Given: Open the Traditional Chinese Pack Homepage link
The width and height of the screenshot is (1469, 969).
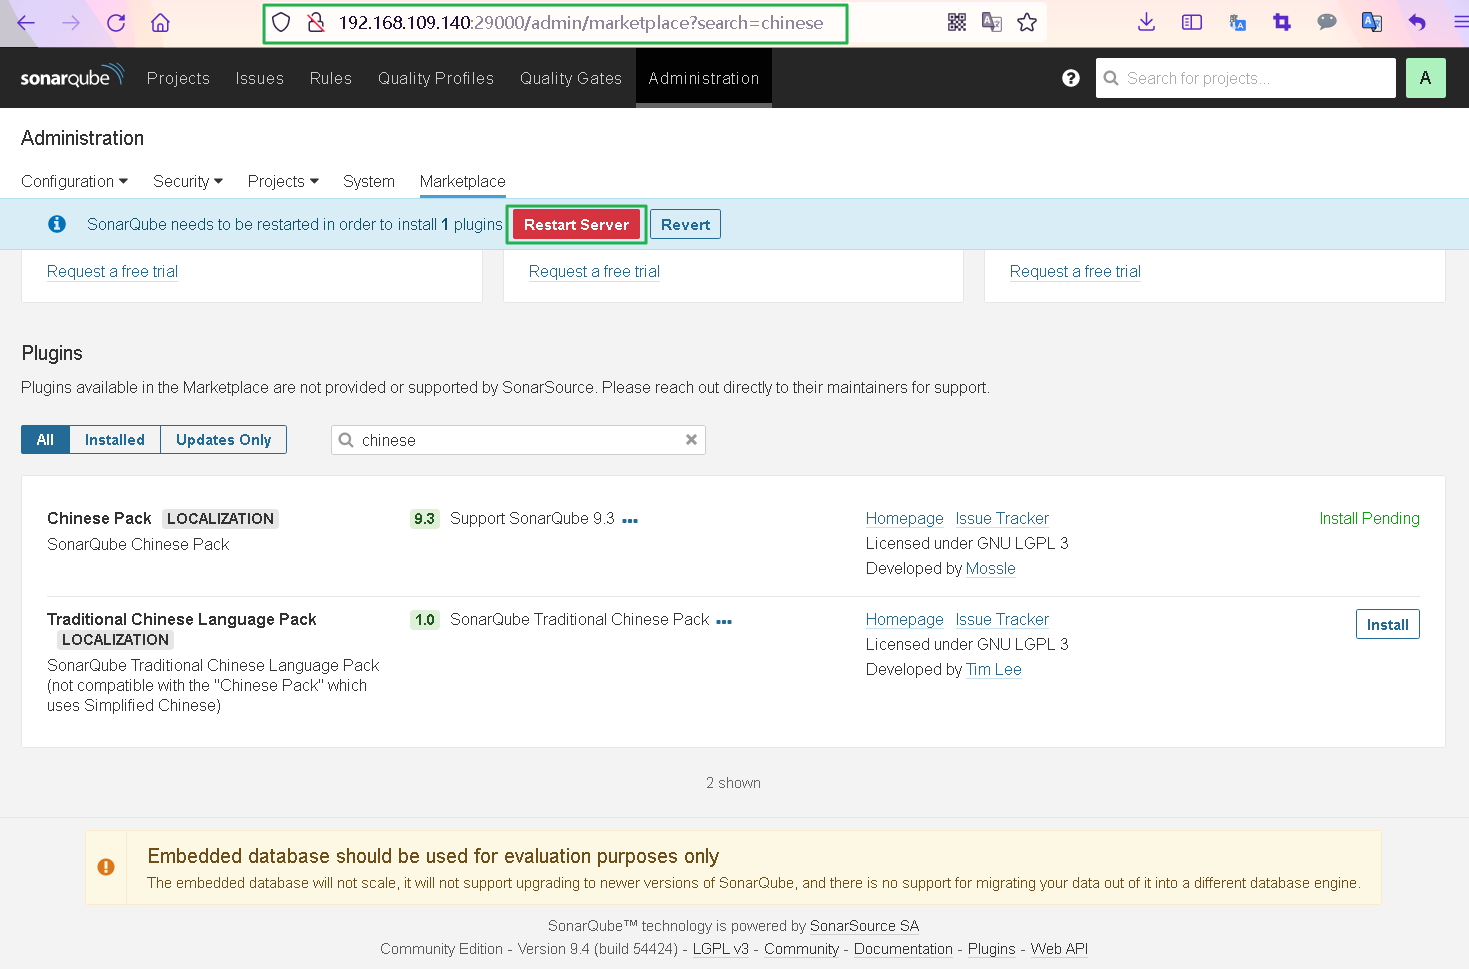Looking at the screenshot, I should pyautogui.click(x=905, y=619).
